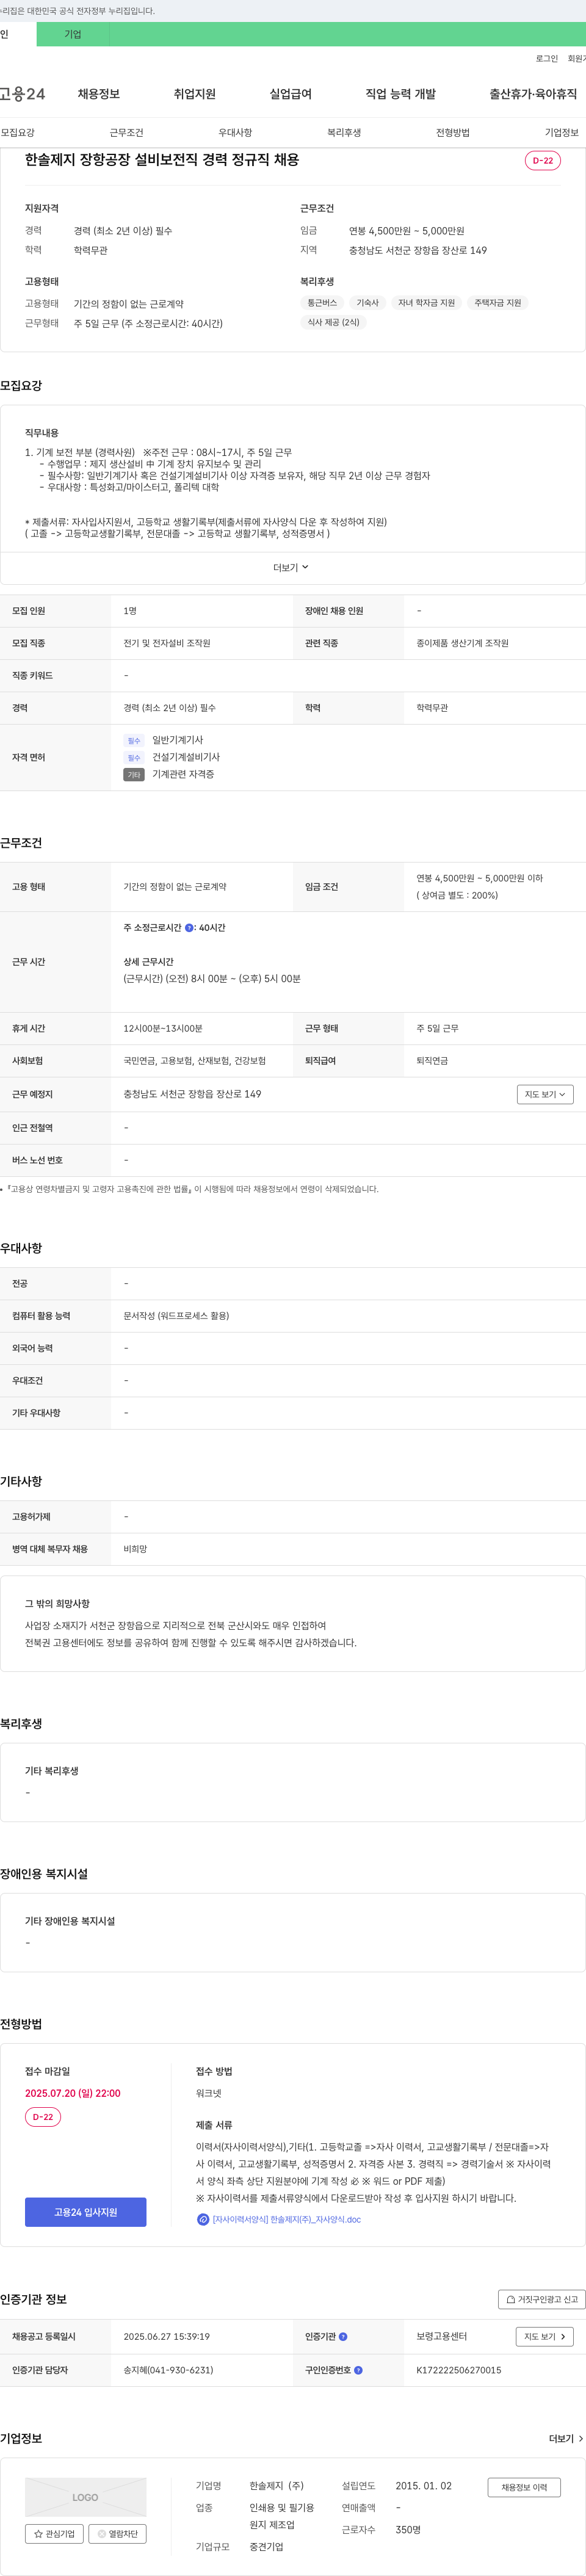
Task: Click 문서작성 (워드프로세스 활용) cell
Action: tap(176, 1316)
